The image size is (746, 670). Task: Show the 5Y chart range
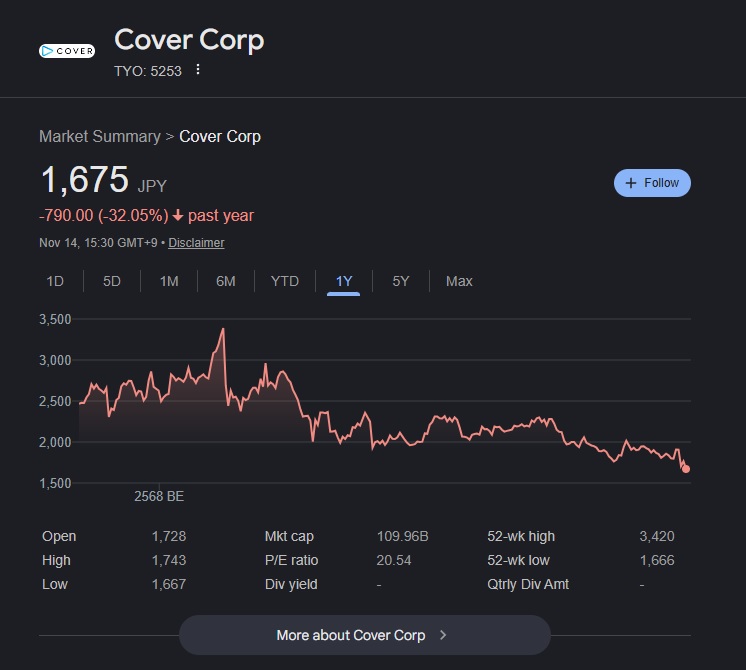pos(401,281)
